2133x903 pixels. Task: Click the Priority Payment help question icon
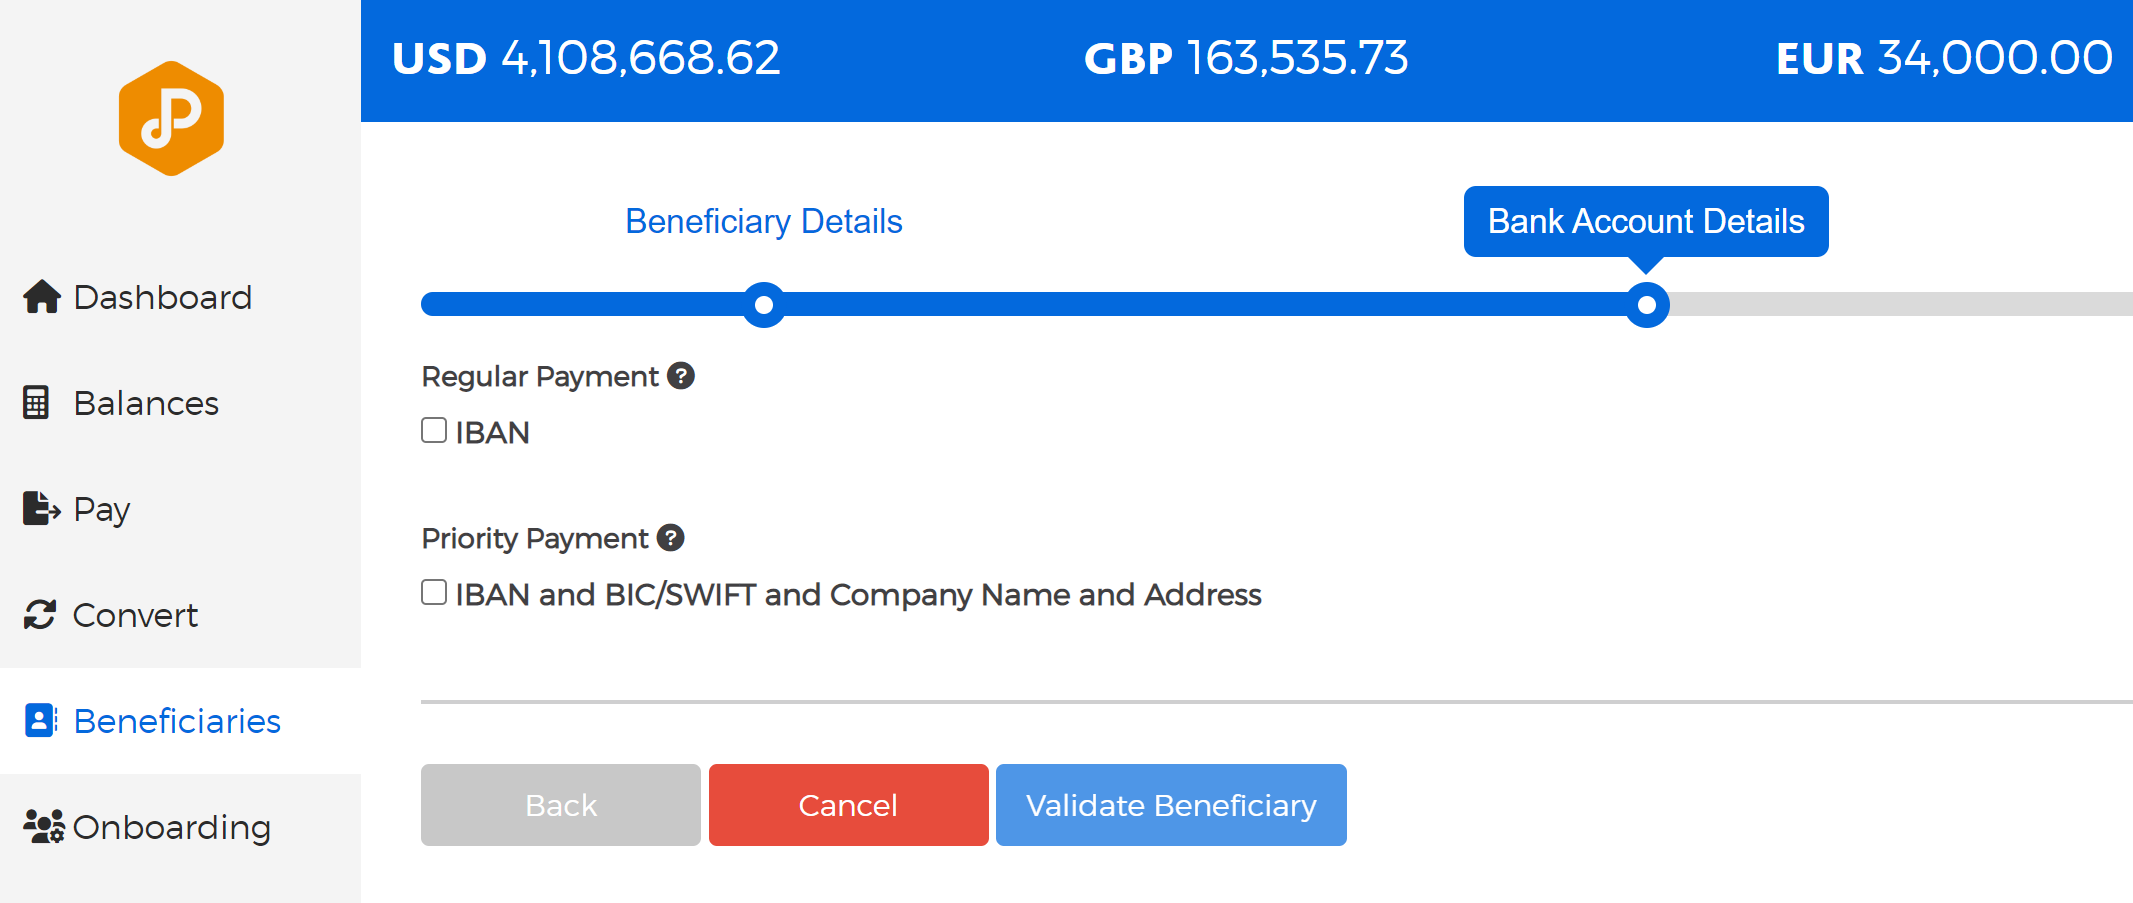pyautogui.click(x=671, y=538)
